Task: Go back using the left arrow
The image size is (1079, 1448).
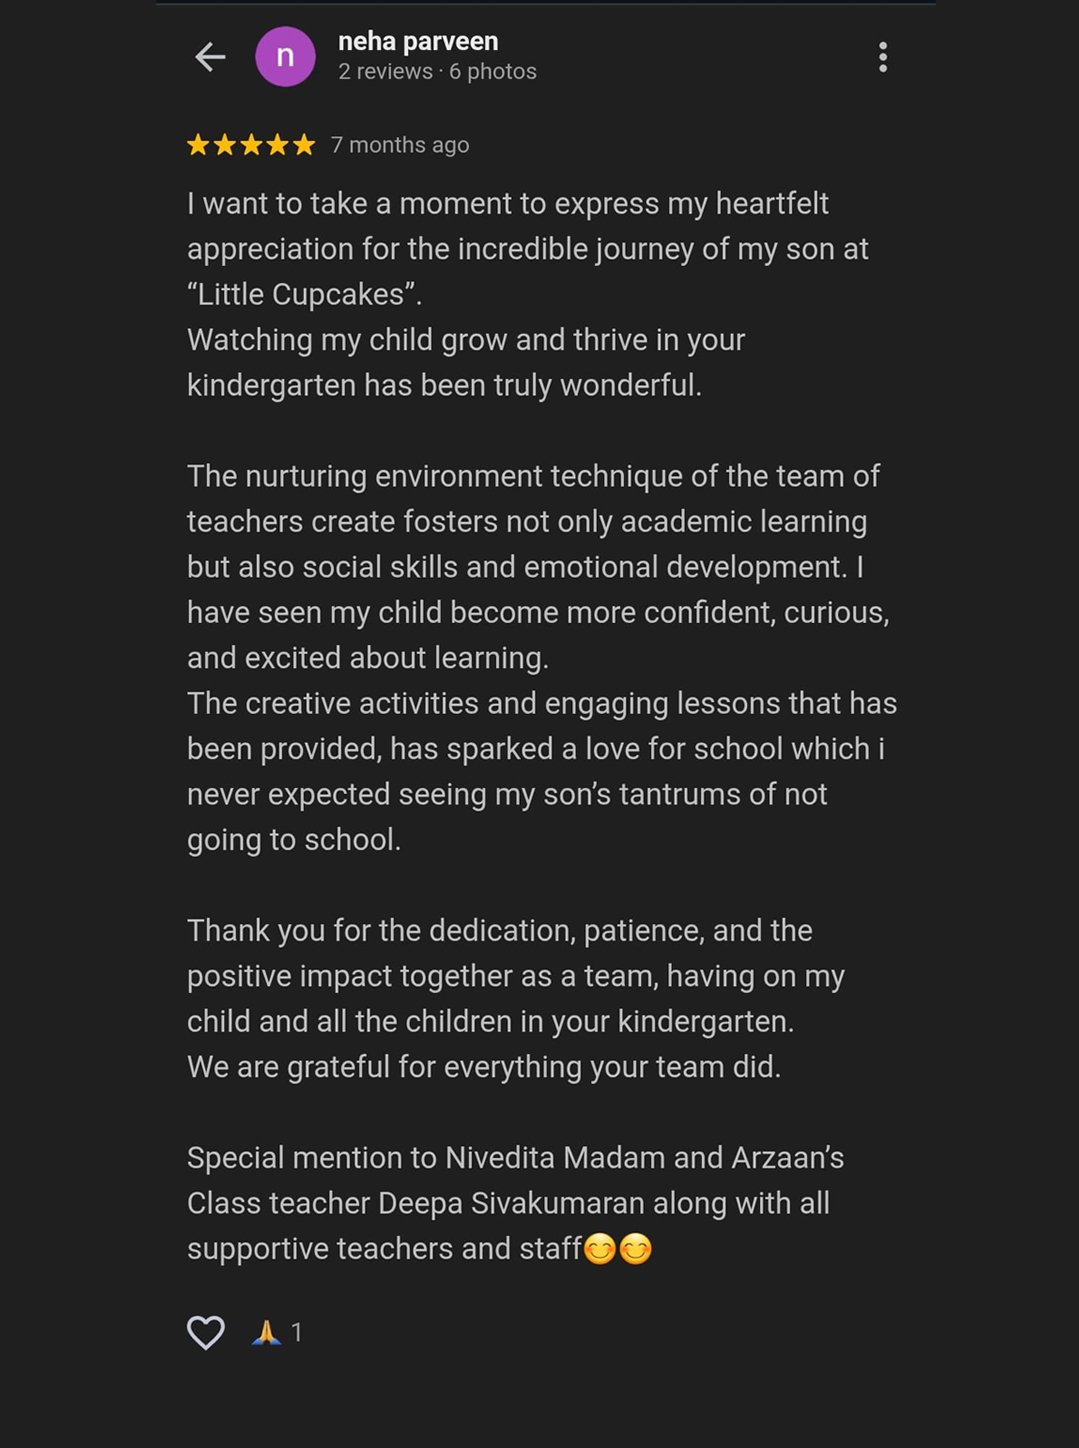Action: click(x=210, y=57)
